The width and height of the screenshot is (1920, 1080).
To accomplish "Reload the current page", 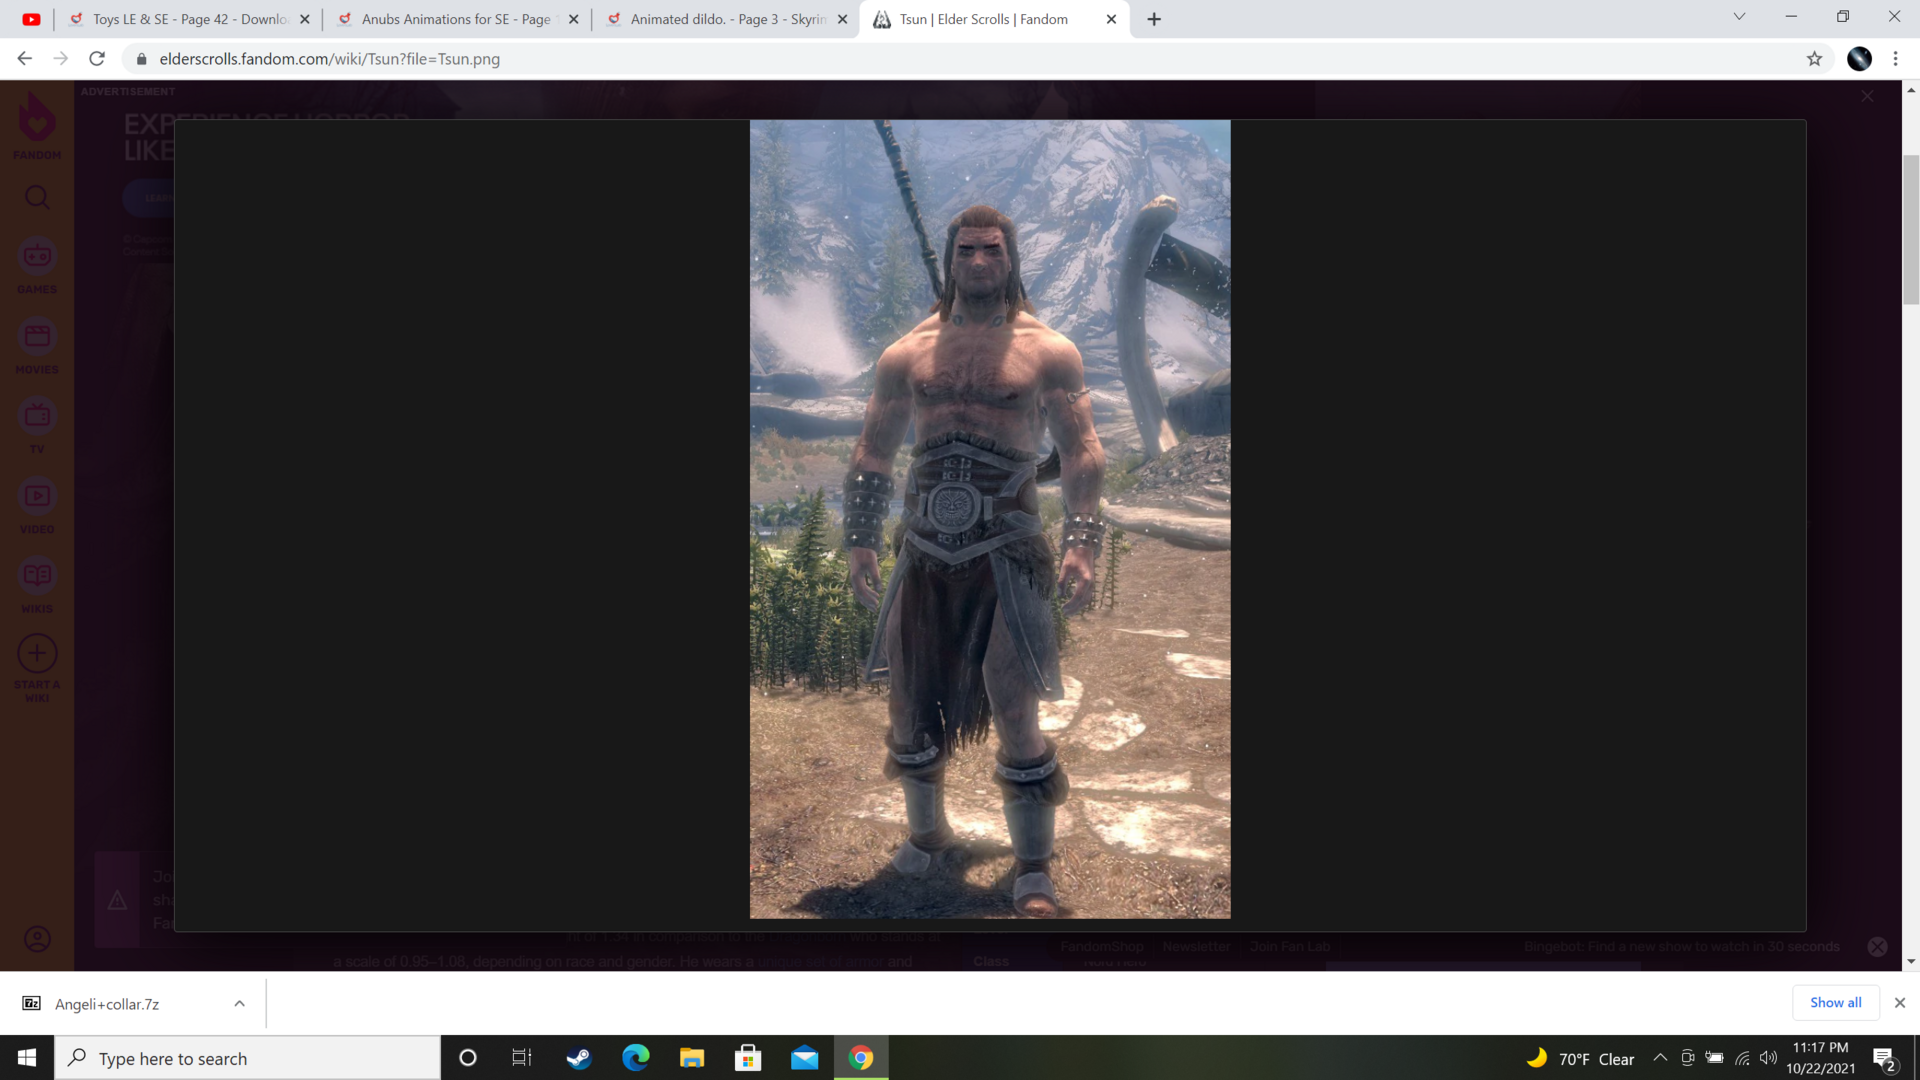I will coord(97,59).
